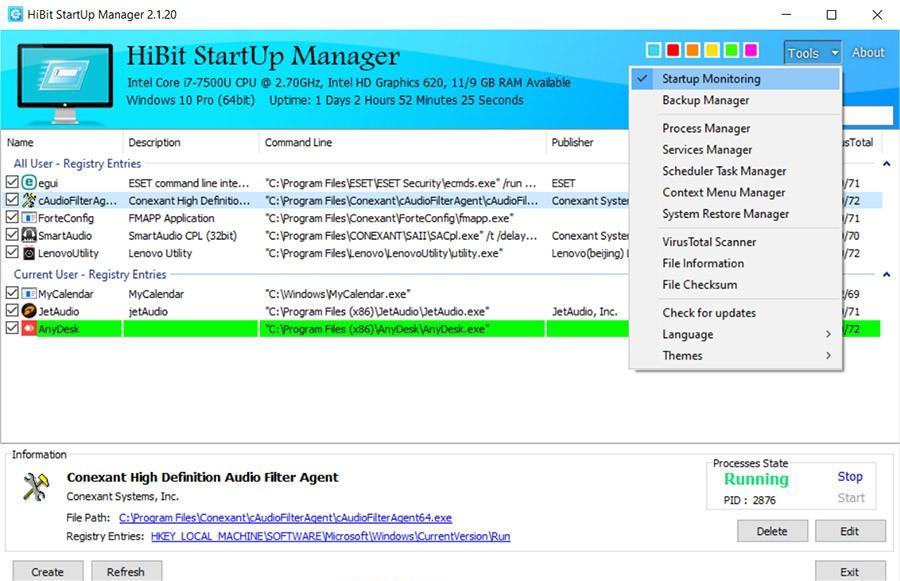Select the light blue theme color
900x581 pixels.
[x=653, y=50]
